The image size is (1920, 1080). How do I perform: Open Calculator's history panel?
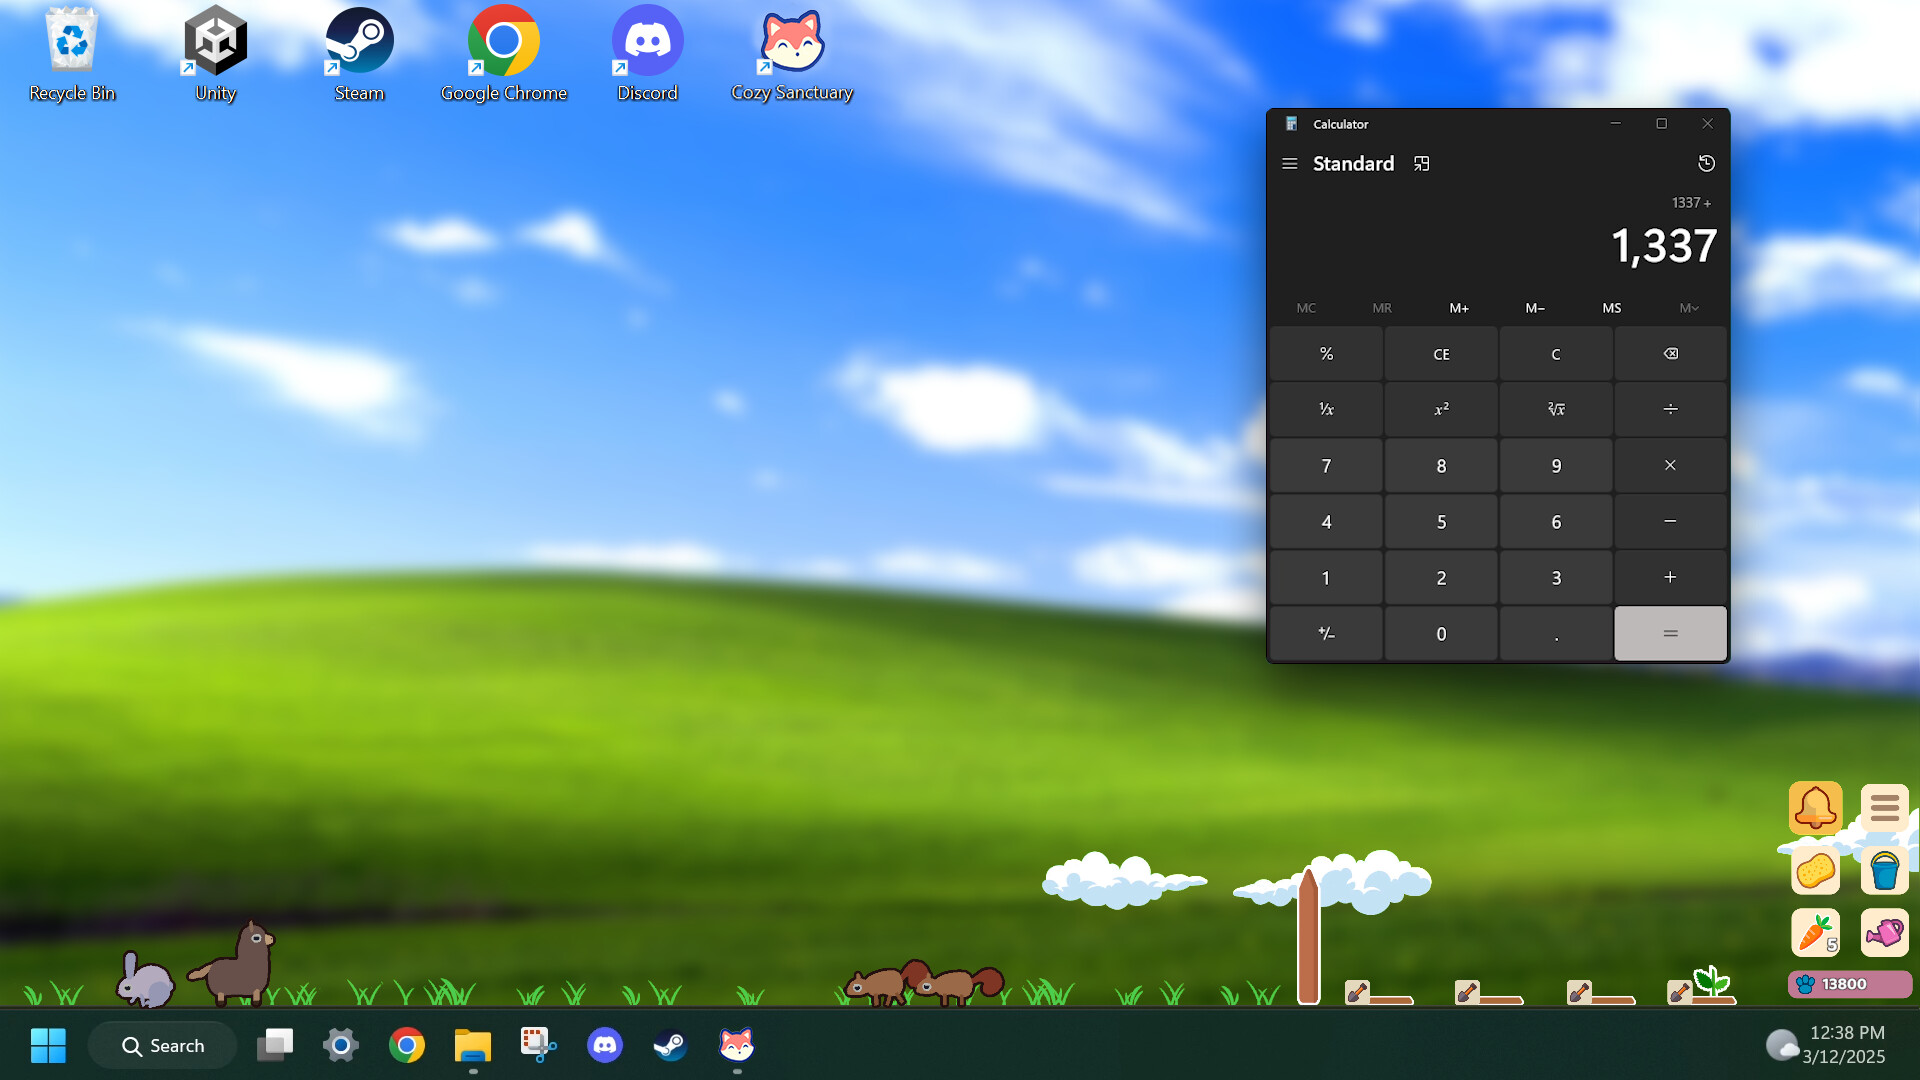point(1706,163)
